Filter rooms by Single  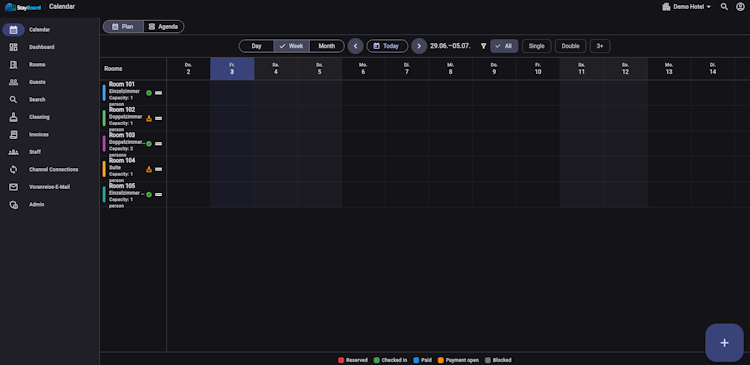[537, 46]
